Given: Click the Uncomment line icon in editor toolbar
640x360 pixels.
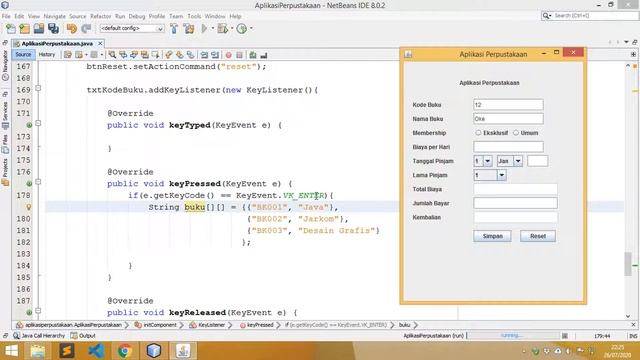Looking at the screenshot, I should click(264, 55).
